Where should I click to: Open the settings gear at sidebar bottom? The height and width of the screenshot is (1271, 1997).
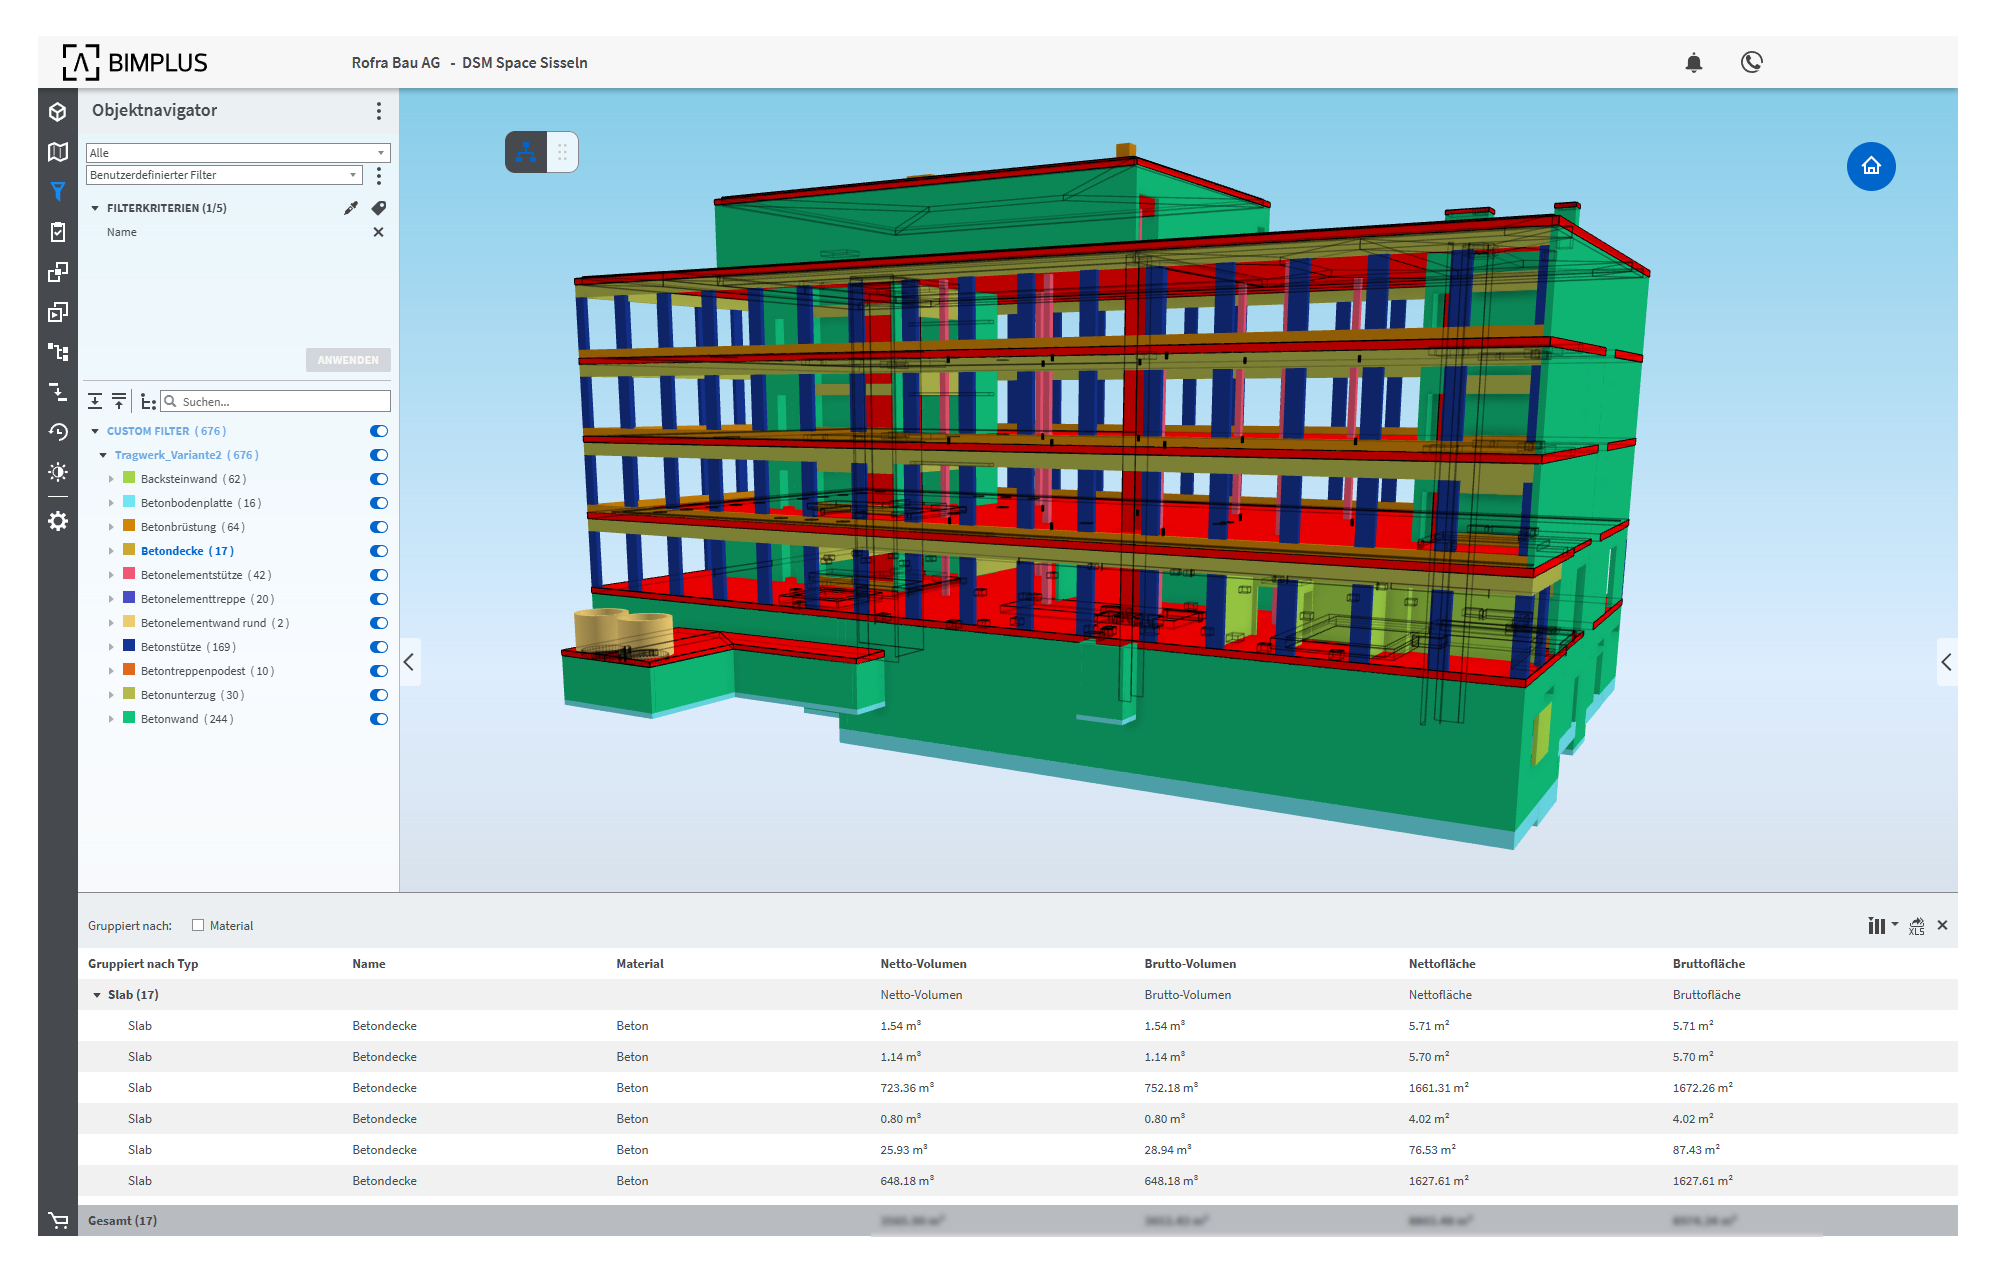point(58,521)
